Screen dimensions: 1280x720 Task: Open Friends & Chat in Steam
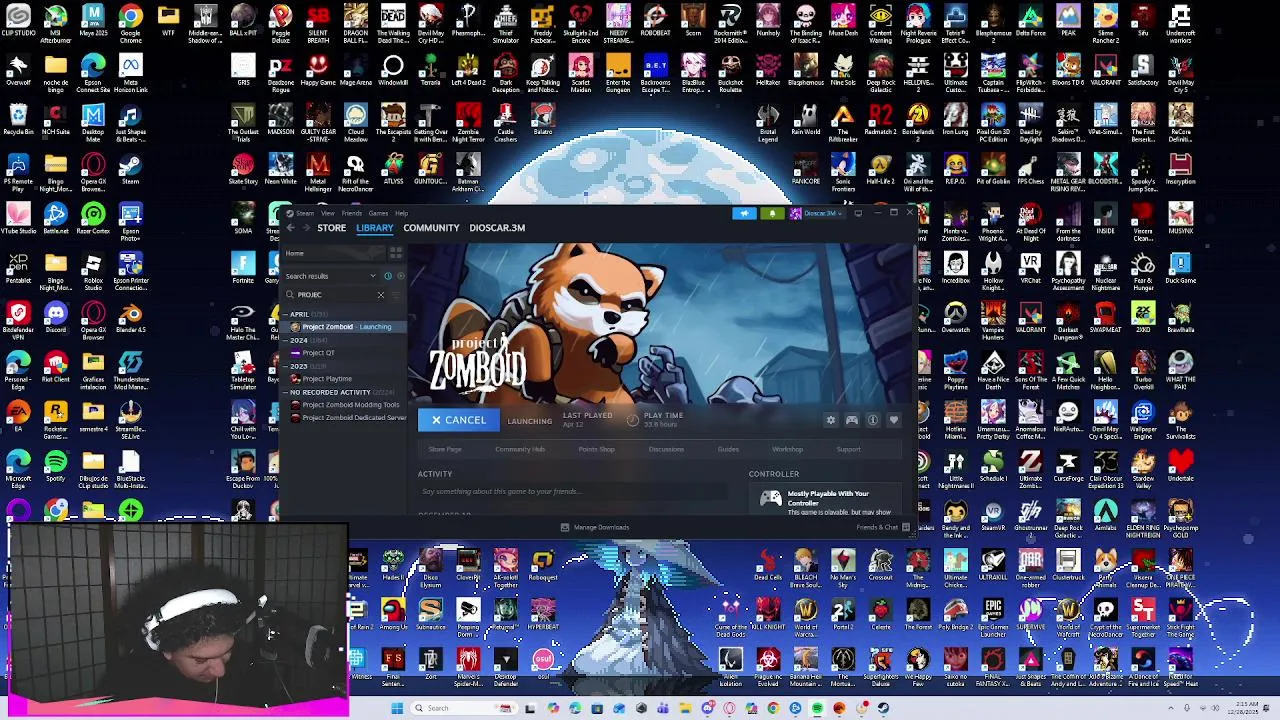[x=882, y=527]
